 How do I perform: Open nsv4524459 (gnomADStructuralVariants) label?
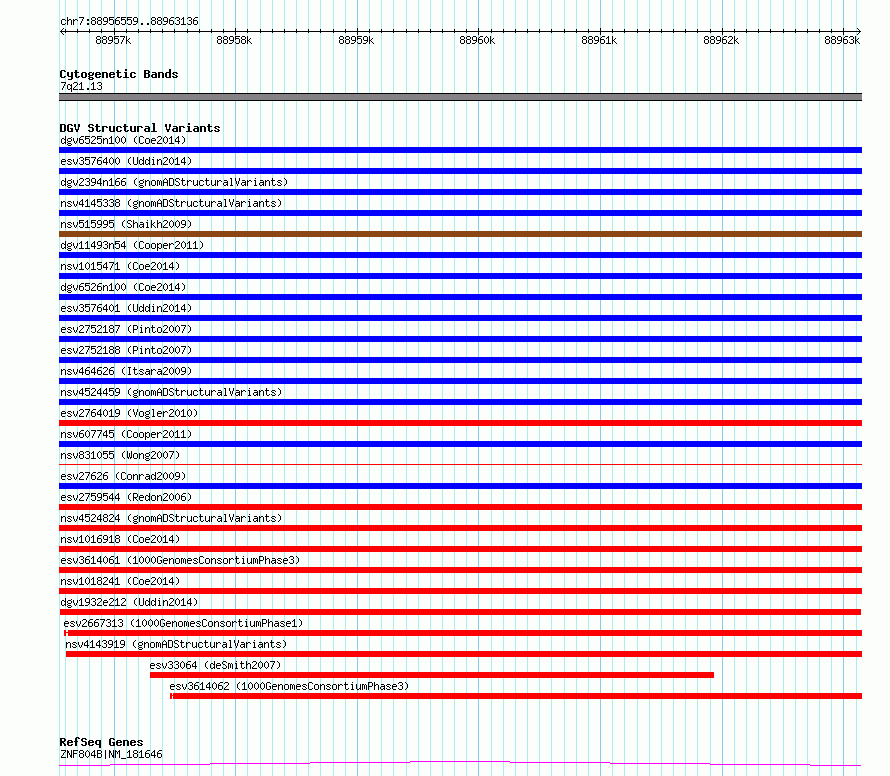(171, 392)
